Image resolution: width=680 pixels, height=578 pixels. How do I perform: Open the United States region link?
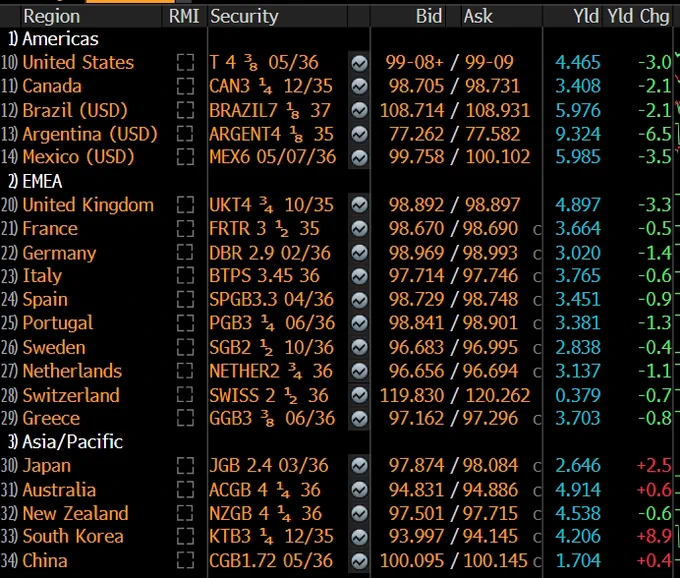point(78,62)
